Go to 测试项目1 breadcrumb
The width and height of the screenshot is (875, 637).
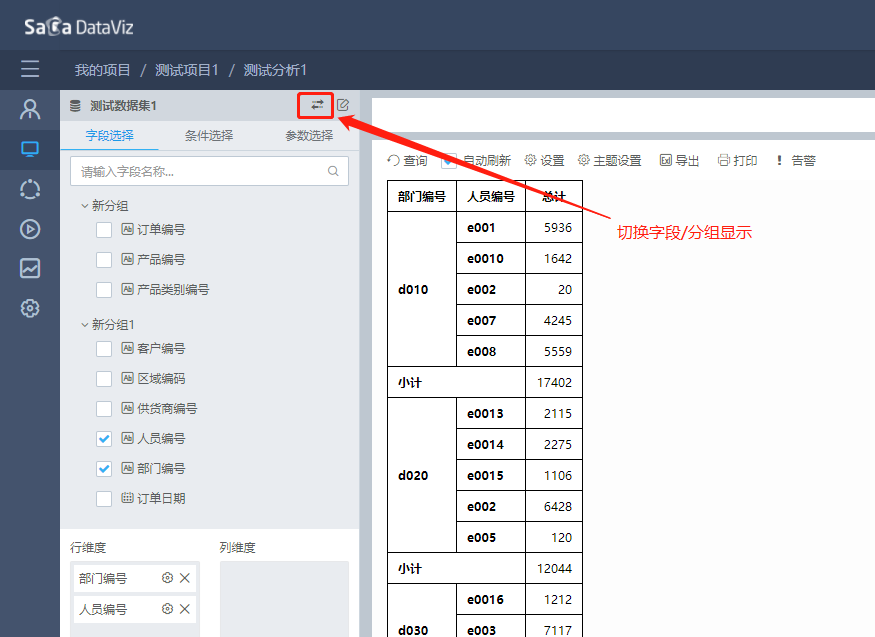187,70
